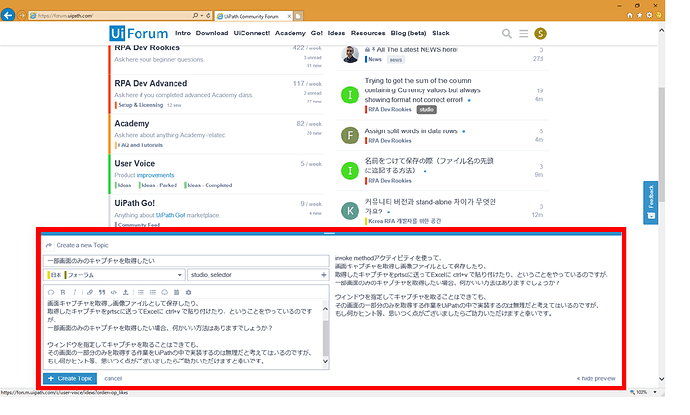Click the reply arrow icon beside Create a new Topic
This screenshot has height=415, width=690.
point(49,245)
